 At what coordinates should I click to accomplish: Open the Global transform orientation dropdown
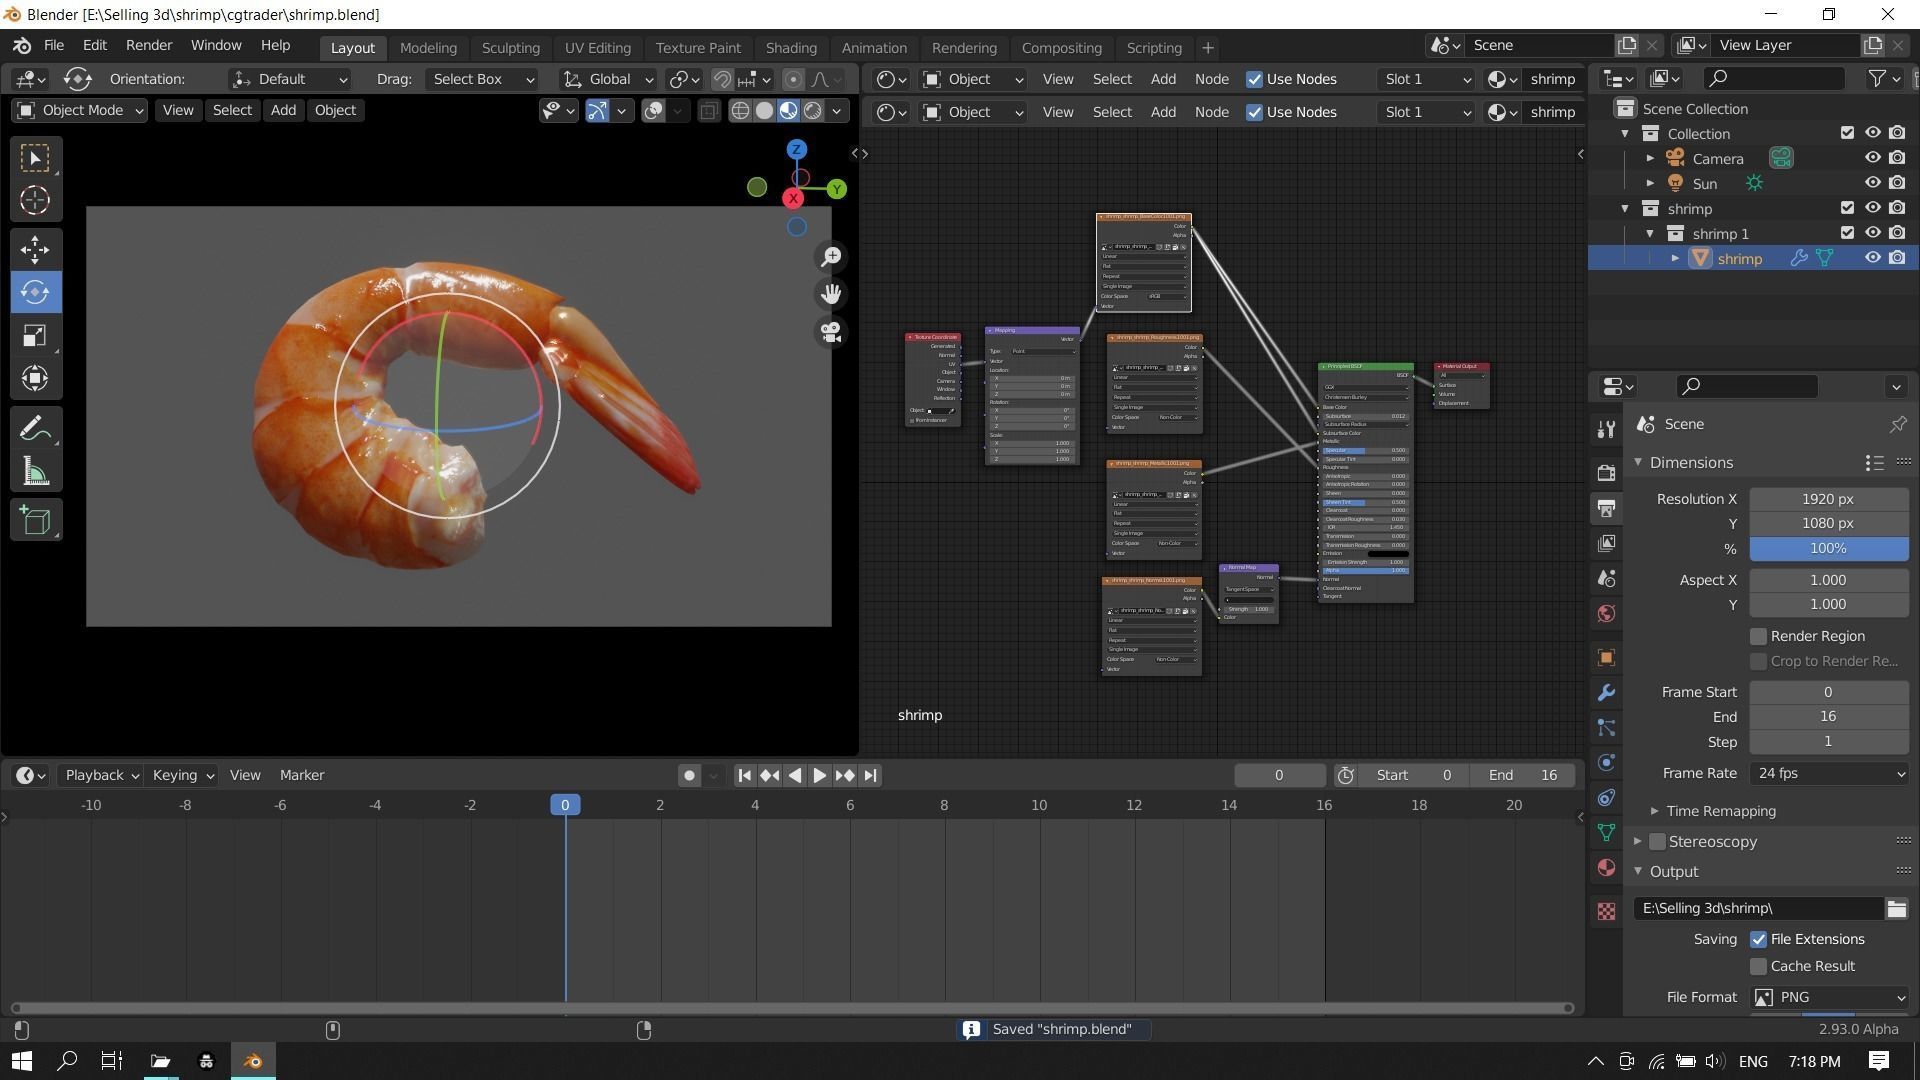point(608,79)
